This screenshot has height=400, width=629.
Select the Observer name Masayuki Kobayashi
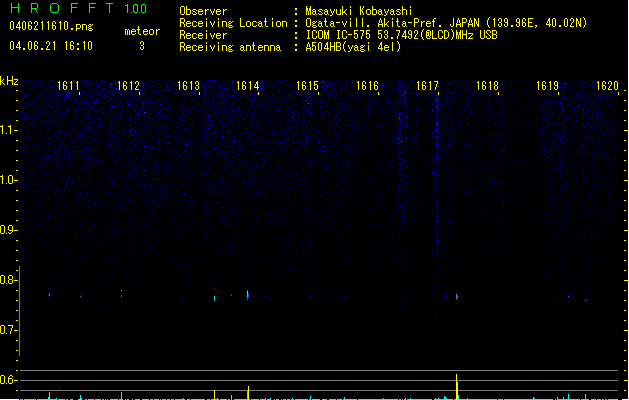click(359, 11)
